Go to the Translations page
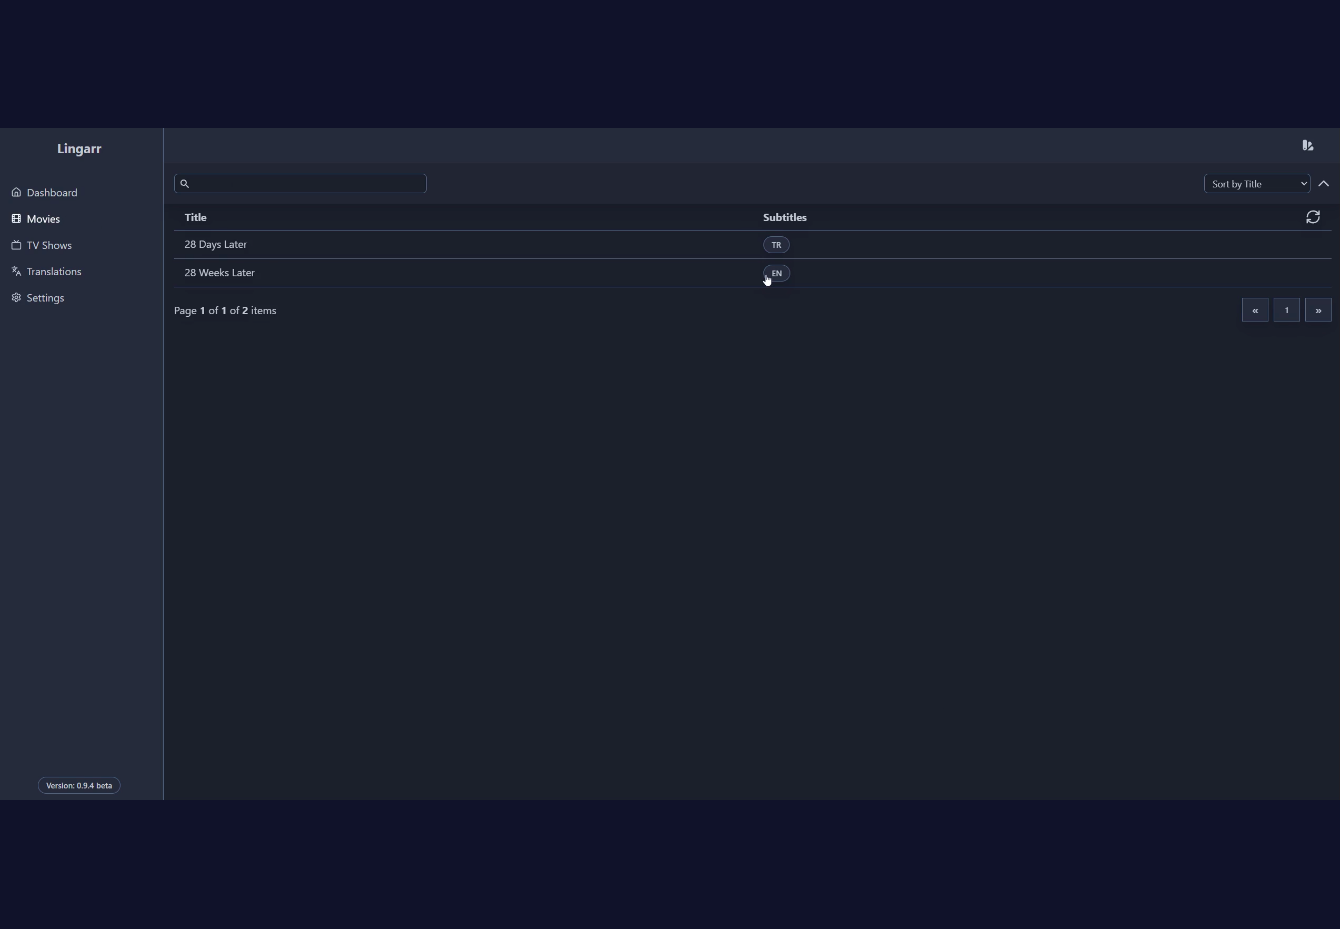 [54, 271]
